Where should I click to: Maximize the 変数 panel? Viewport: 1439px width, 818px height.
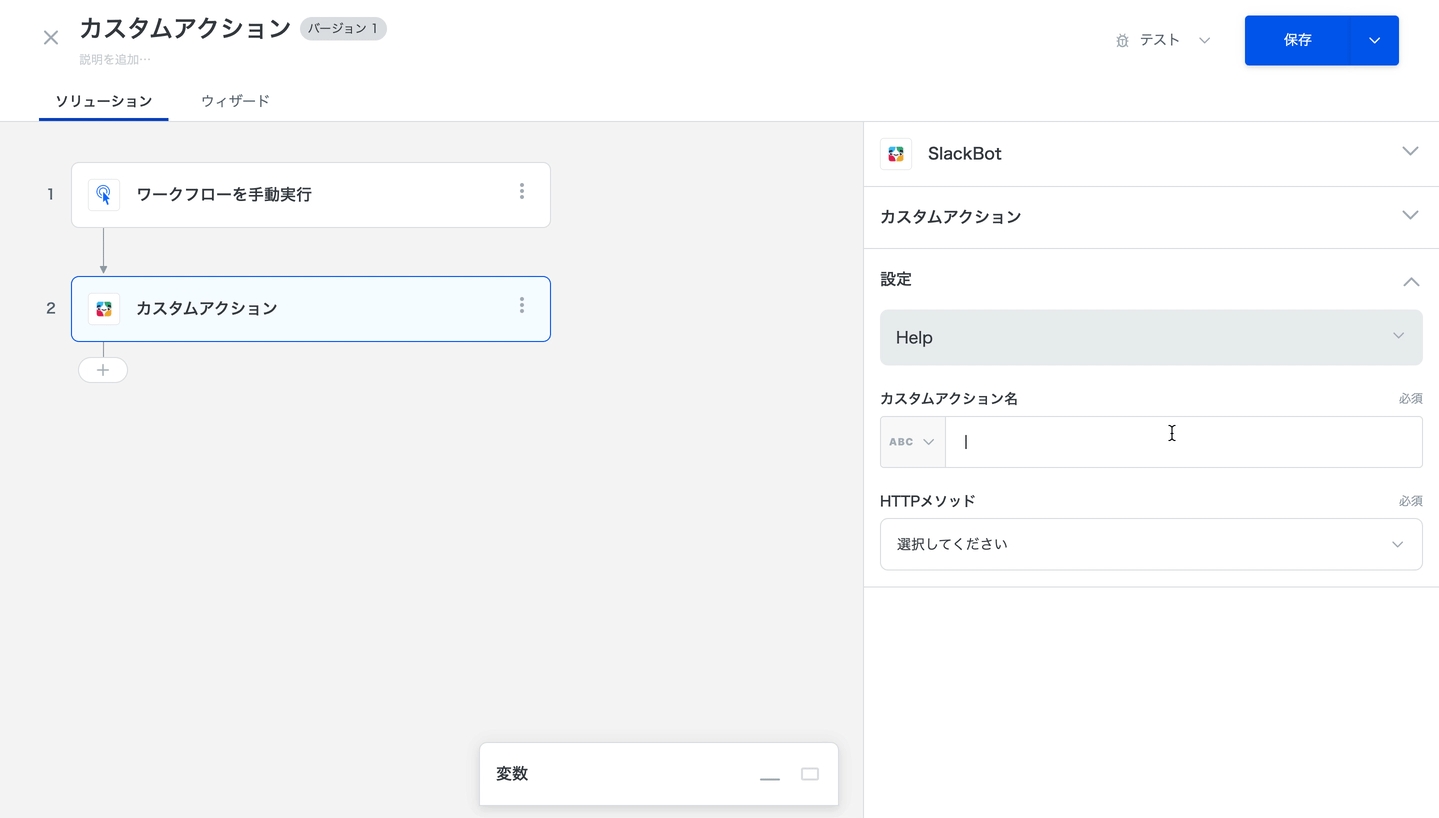click(x=810, y=774)
